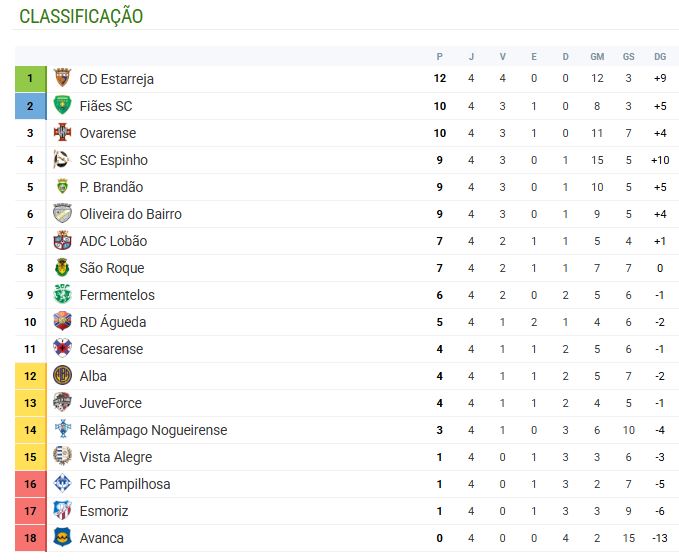
Task: Click the SC Espinho team logo
Action: pyautogui.click(x=62, y=160)
